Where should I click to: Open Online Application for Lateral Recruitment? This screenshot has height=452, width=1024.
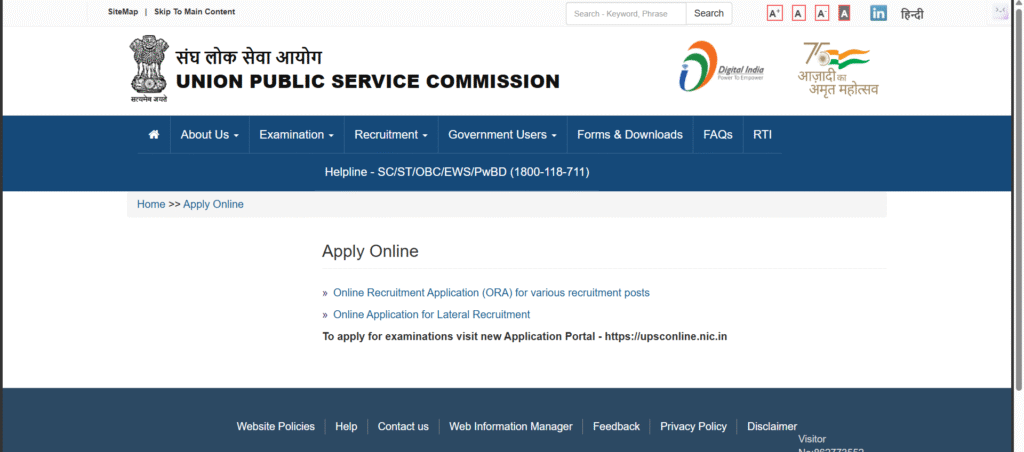[432, 314]
